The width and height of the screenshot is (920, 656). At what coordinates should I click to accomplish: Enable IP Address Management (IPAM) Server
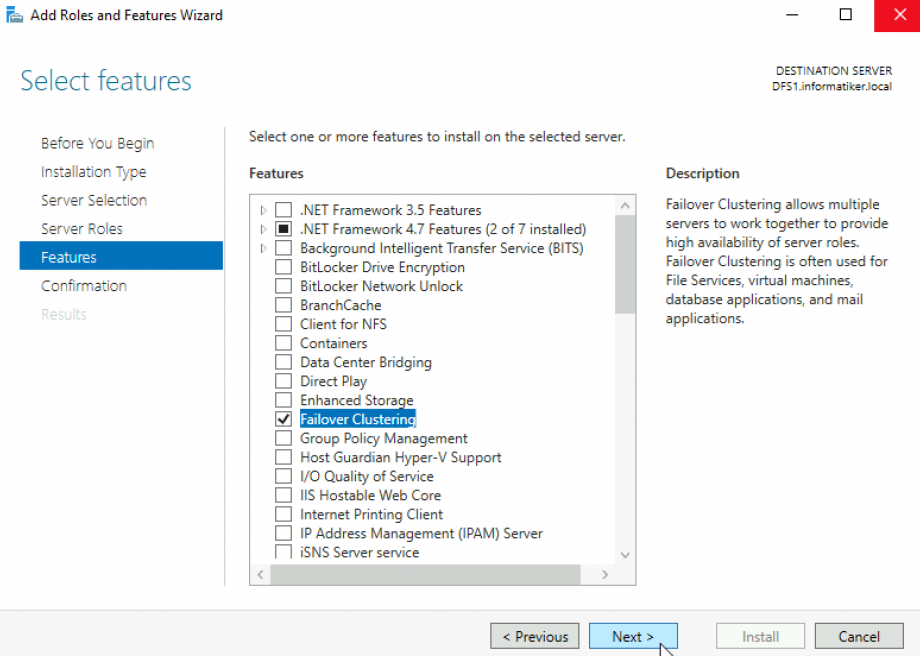283,533
